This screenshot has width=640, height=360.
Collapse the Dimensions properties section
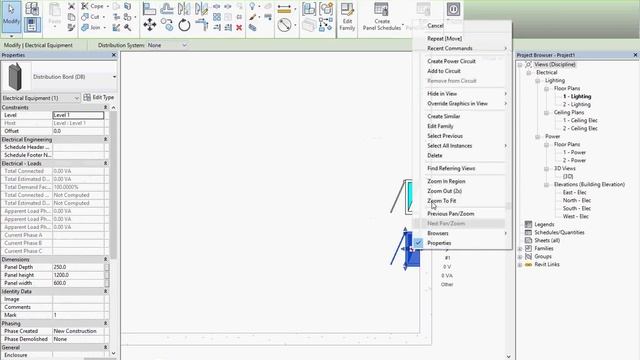point(105,259)
